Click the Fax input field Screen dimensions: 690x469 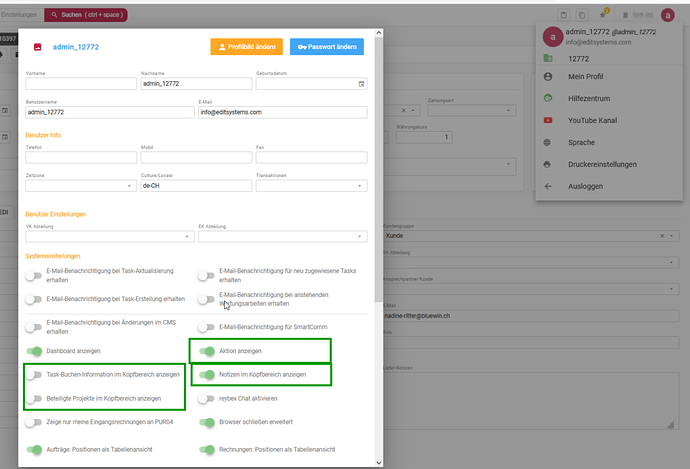coord(312,158)
